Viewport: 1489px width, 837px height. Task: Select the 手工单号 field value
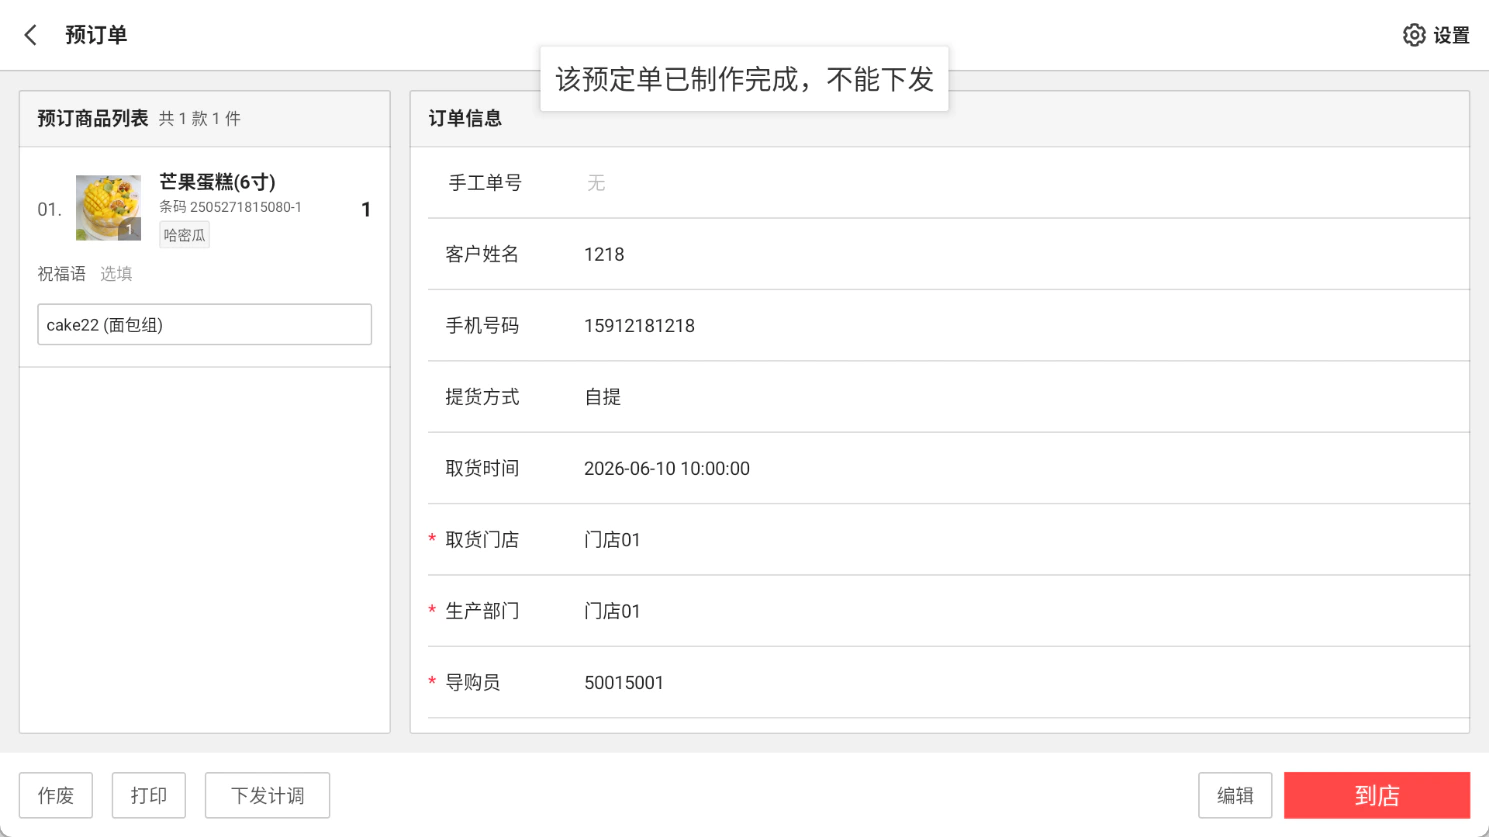[596, 183]
